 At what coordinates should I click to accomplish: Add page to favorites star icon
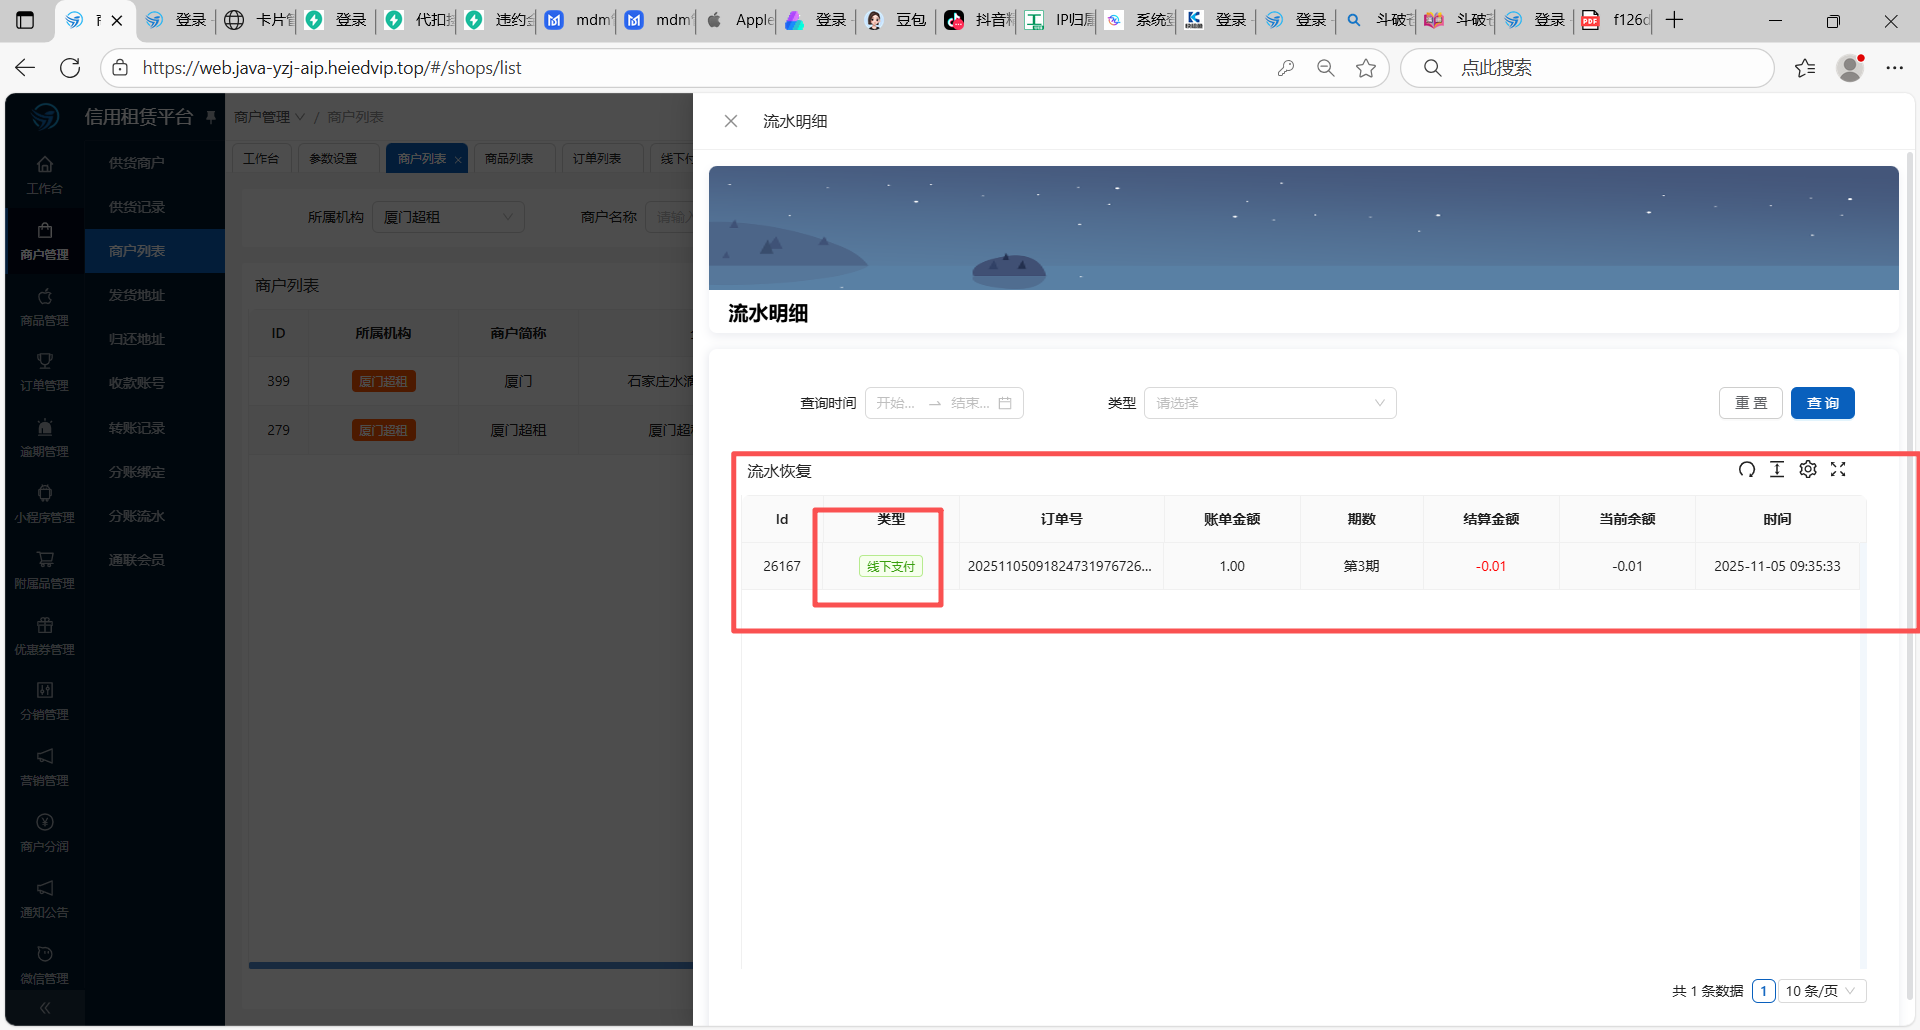(x=1366, y=68)
